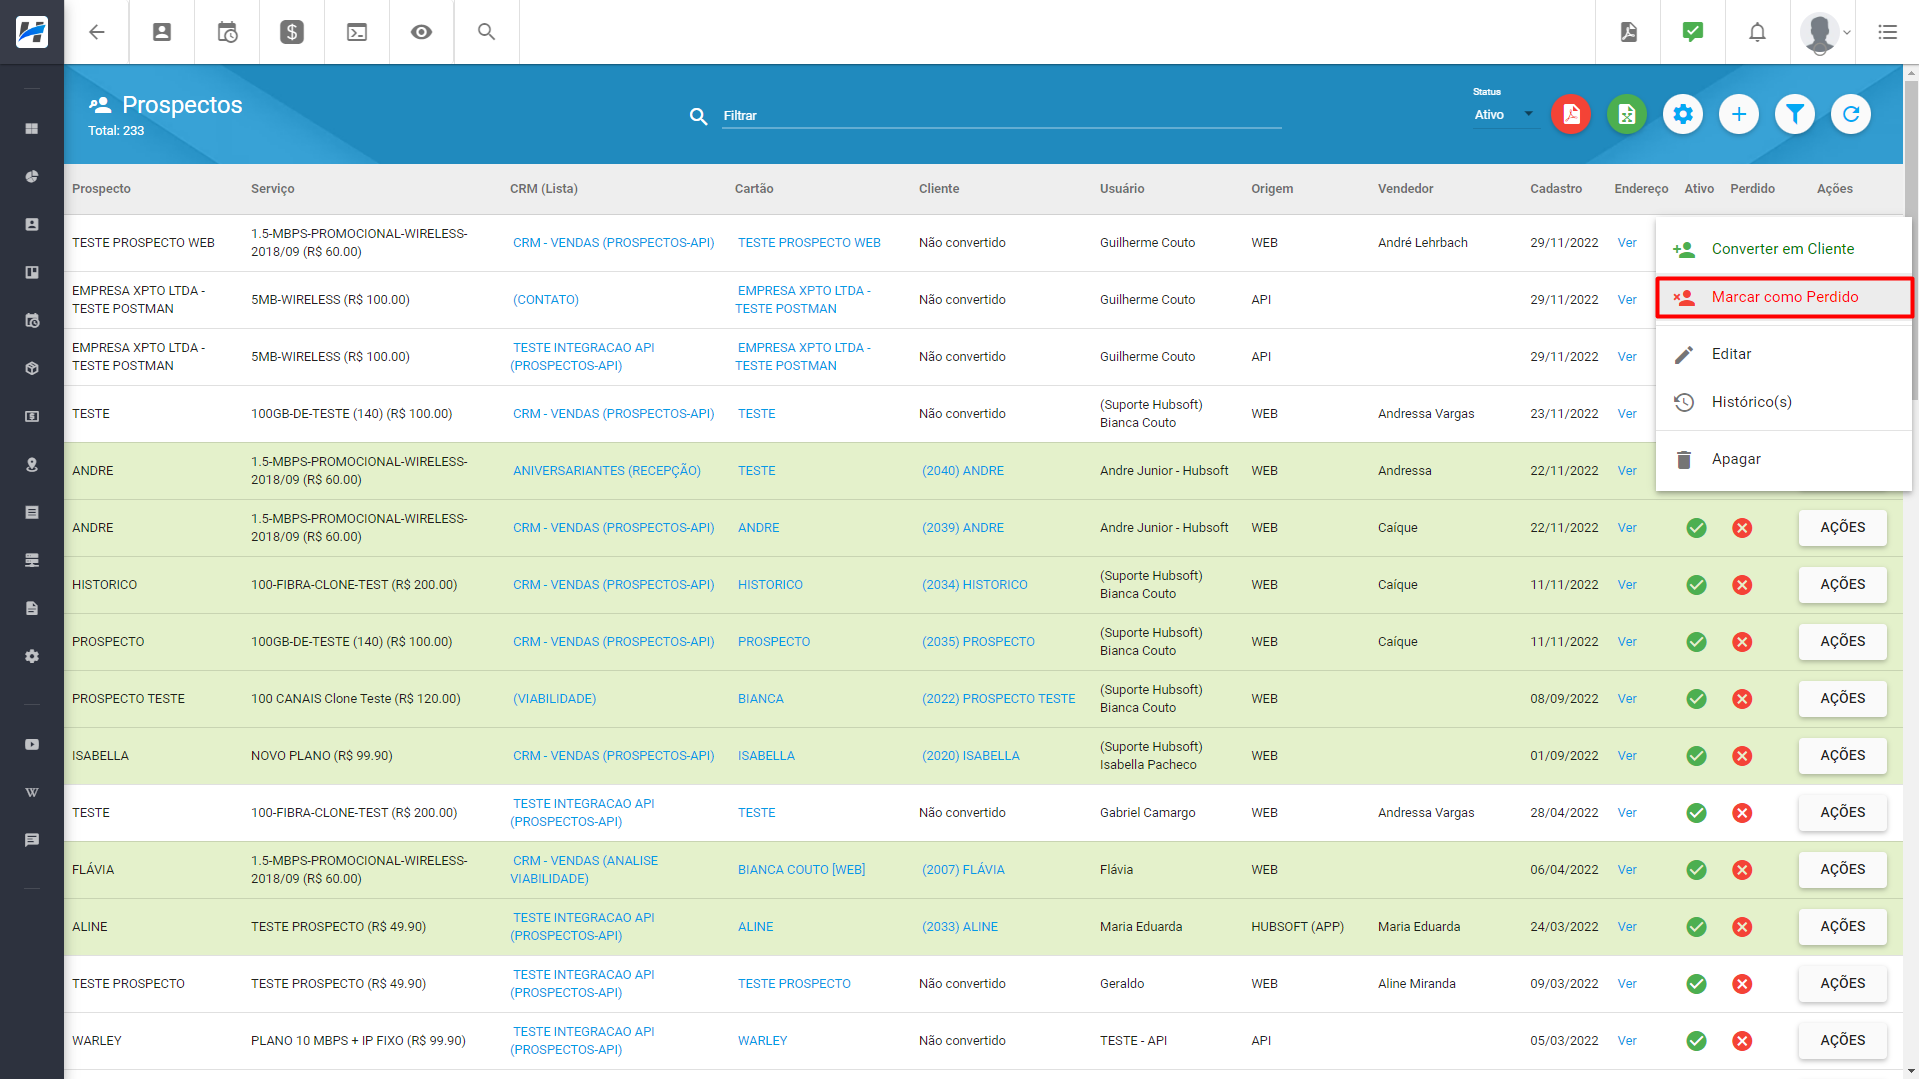Select Converter em Cliente menu option

click(1783, 249)
